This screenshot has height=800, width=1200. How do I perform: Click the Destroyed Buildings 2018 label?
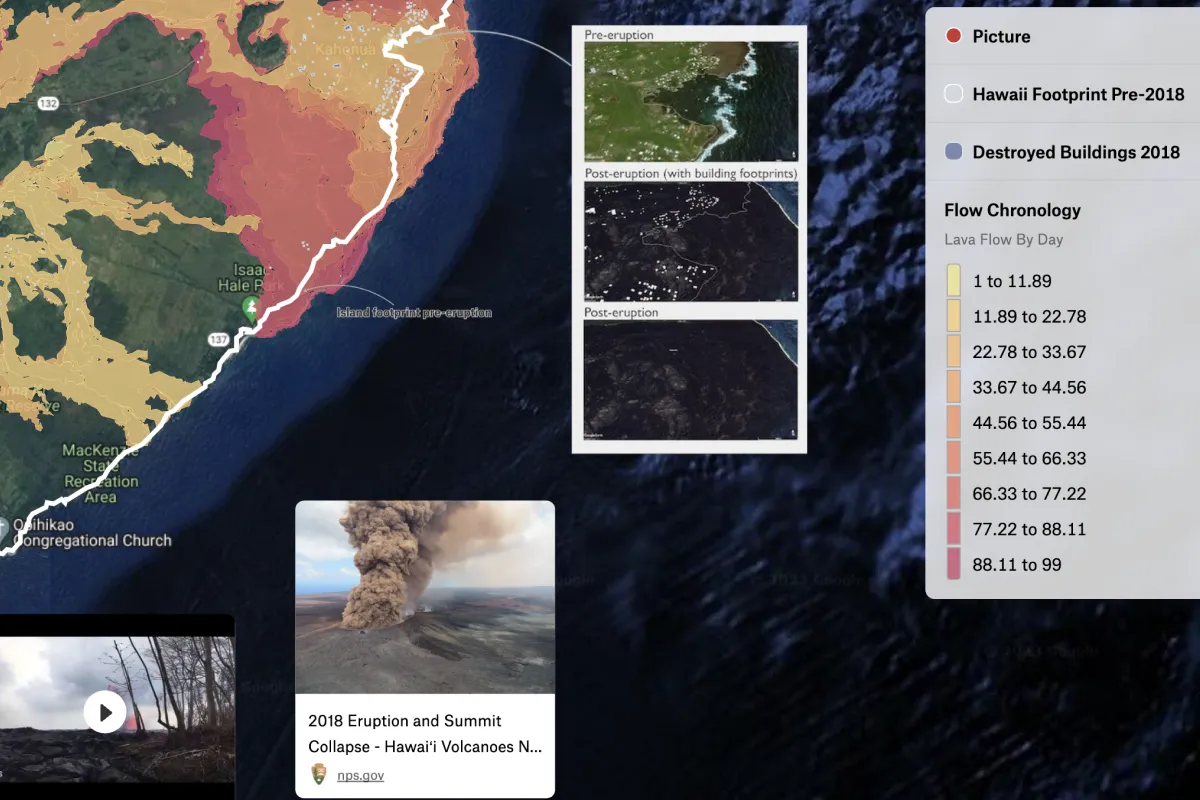pyautogui.click(x=1076, y=152)
